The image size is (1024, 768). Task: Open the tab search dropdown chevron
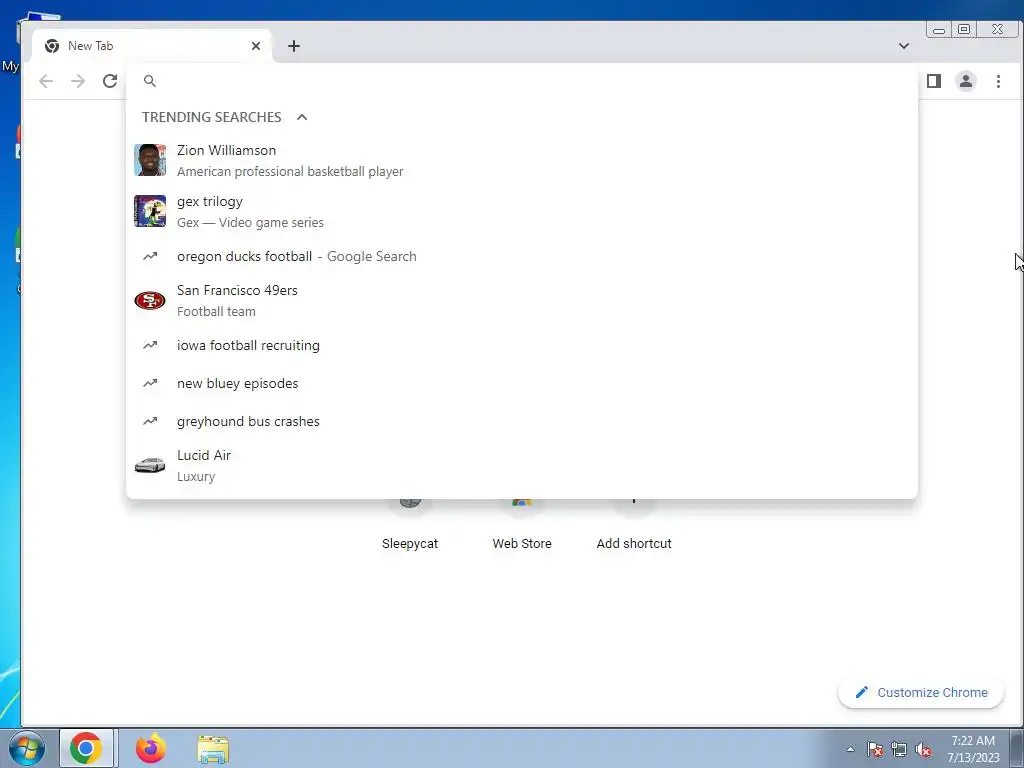(904, 46)
